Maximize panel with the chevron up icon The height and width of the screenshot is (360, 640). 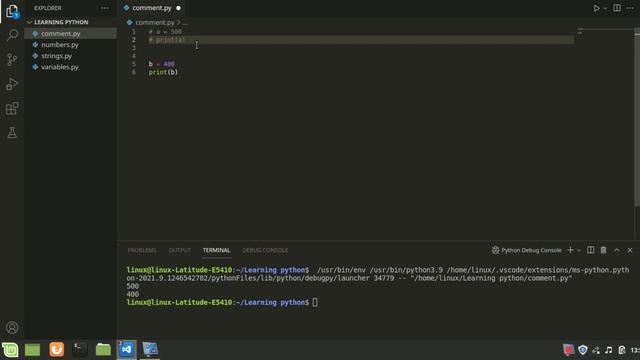tap(617, 250)
